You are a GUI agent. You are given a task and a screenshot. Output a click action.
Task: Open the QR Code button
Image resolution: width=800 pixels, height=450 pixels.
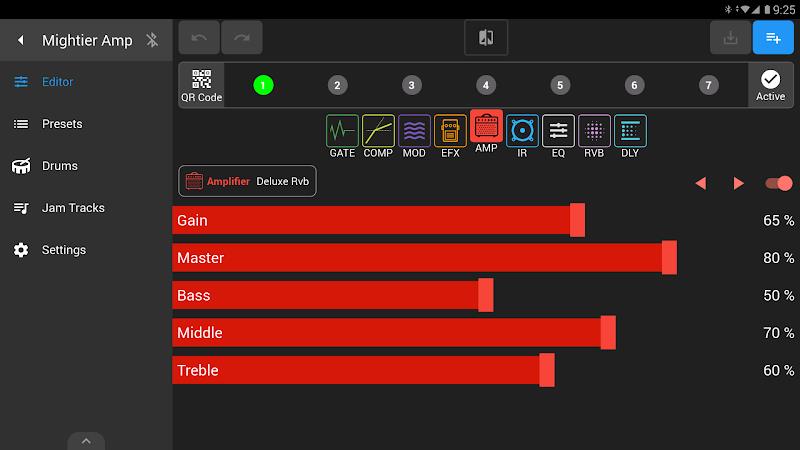pyautogui.click(x=201, y=85)
